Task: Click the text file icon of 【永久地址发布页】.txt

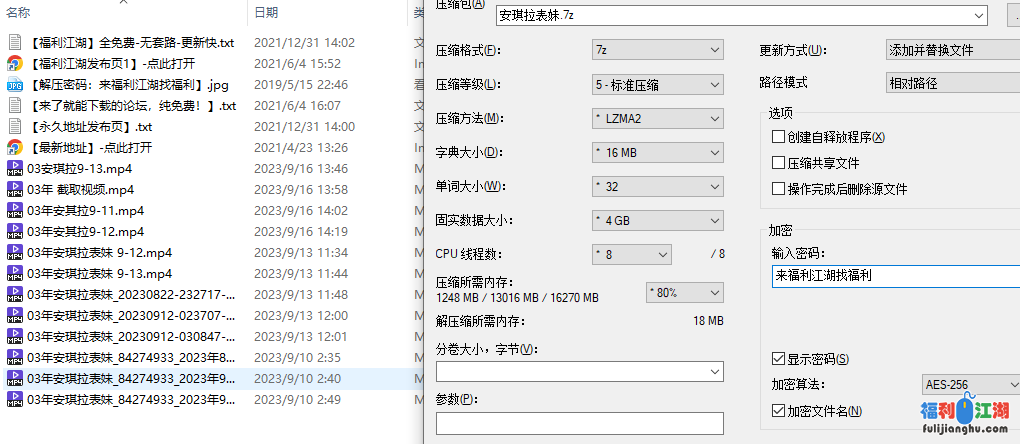Action: point(14,127)
